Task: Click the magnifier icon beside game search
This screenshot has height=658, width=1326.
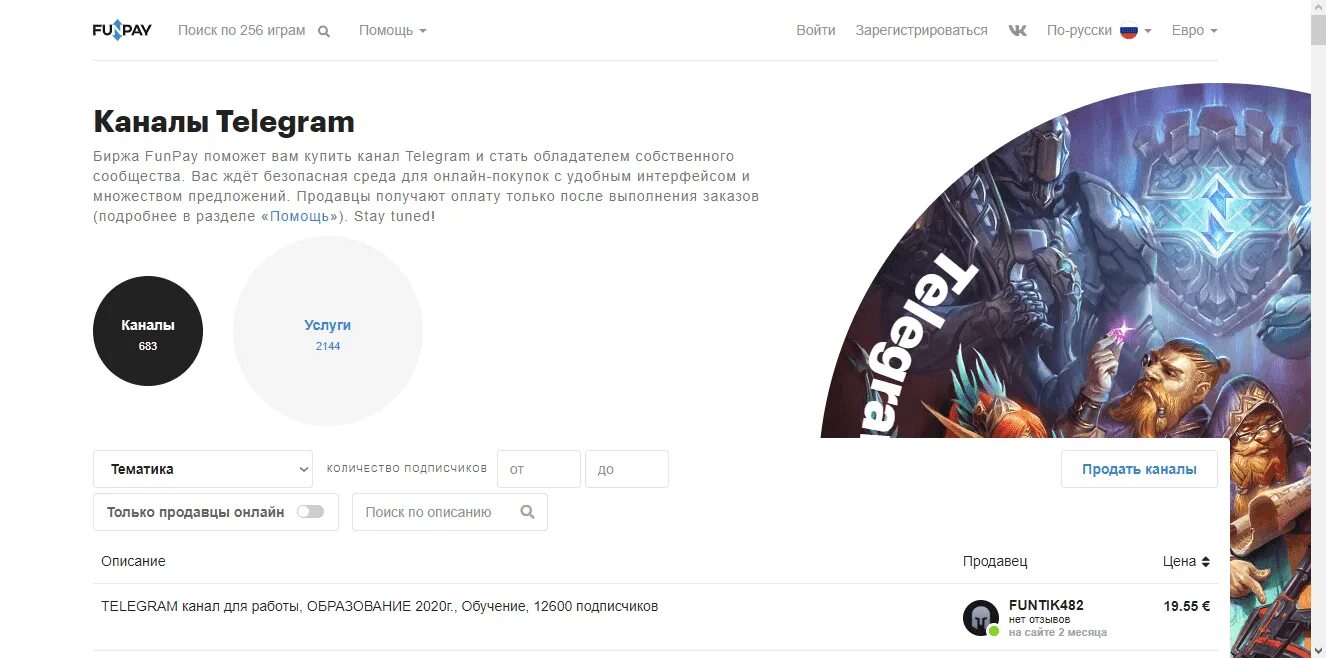Action: pos(324,31)
